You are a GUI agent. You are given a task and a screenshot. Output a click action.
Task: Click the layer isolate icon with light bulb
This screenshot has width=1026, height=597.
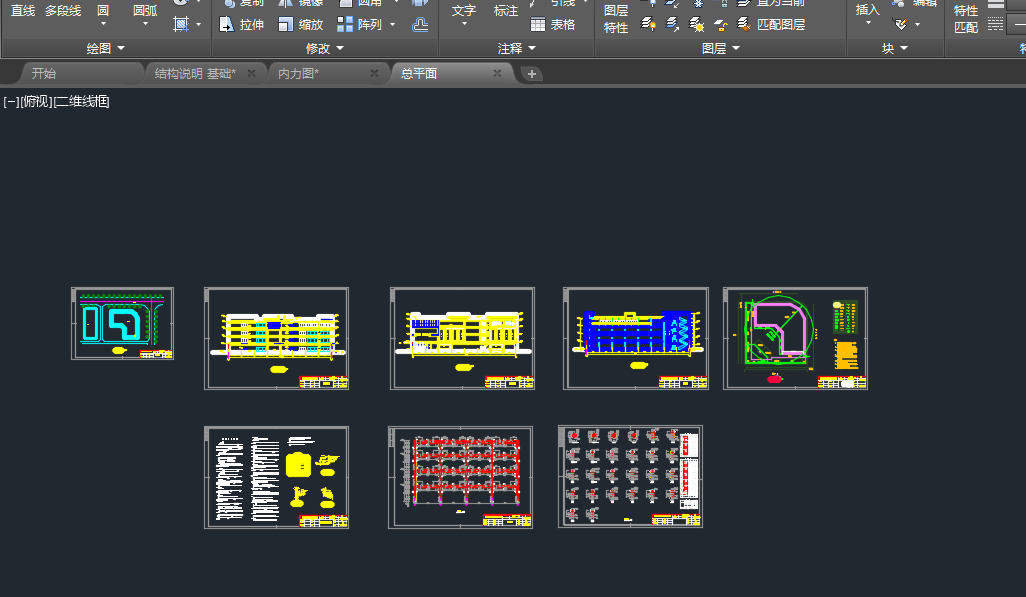(648, 25)
